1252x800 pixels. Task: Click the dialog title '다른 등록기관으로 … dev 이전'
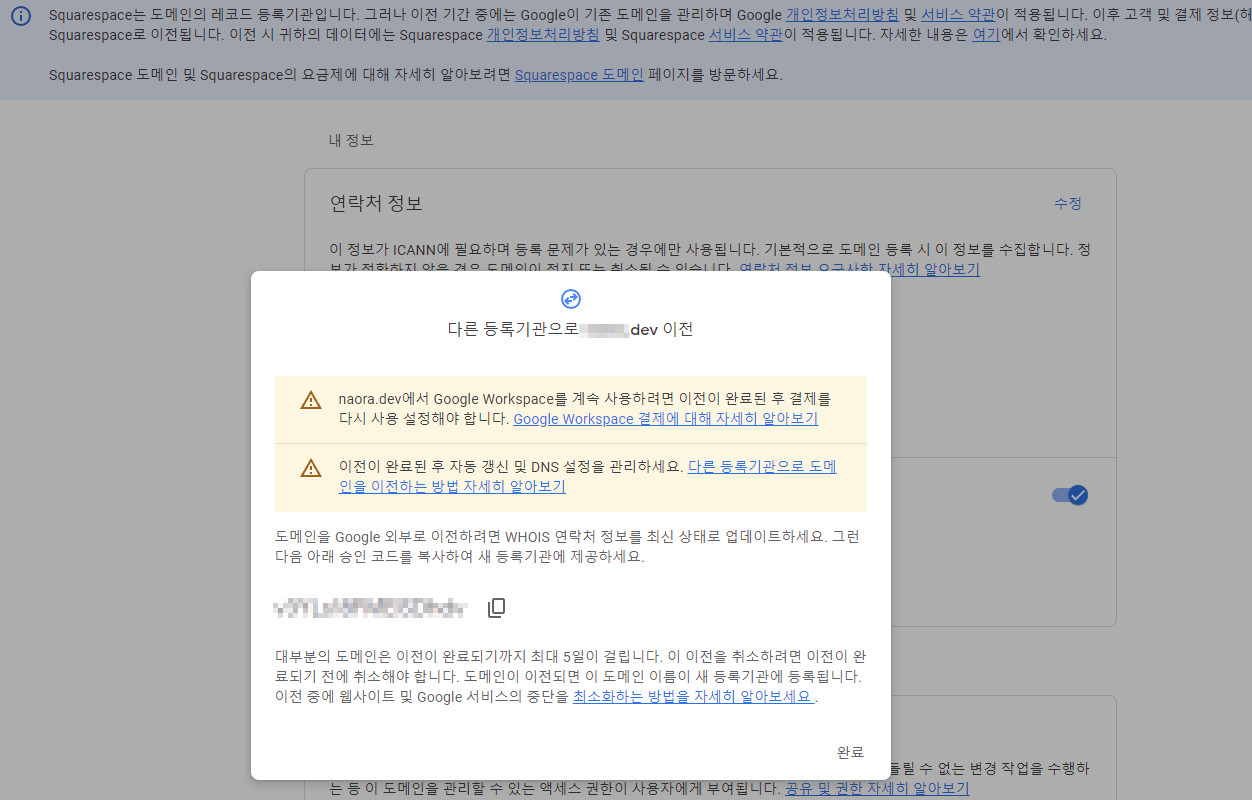coord(570,329)
